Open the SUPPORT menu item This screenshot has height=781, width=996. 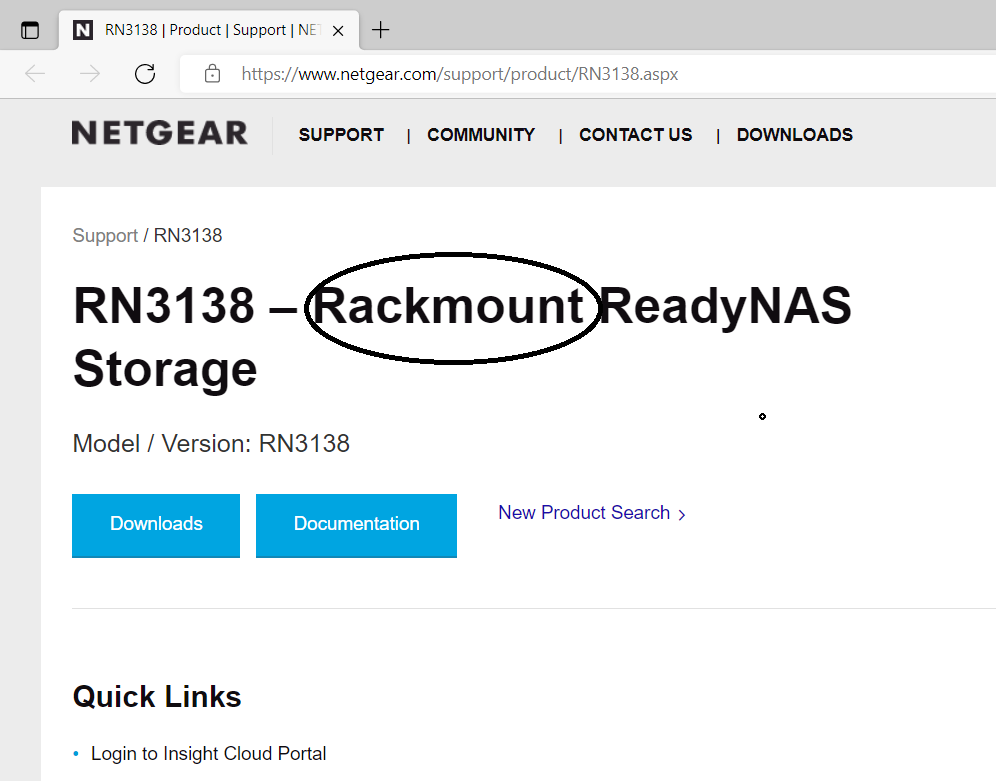341,135
